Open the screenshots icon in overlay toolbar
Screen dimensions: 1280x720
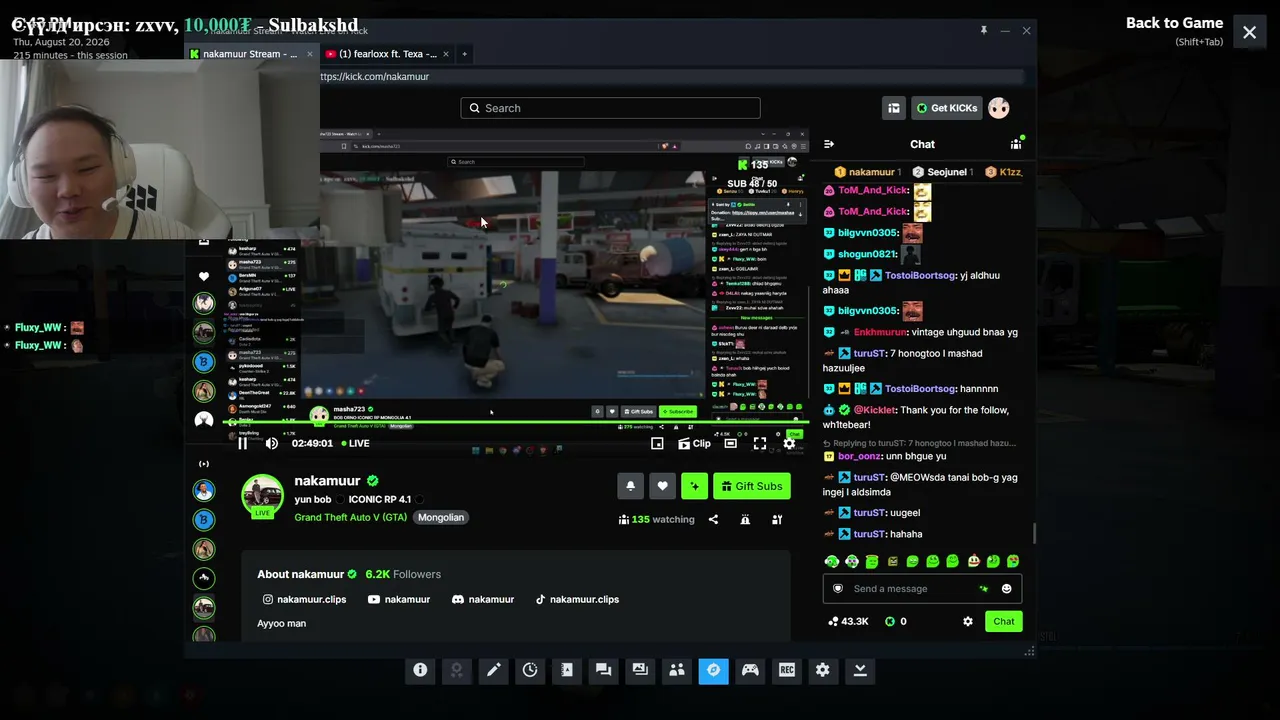[640, 670]
